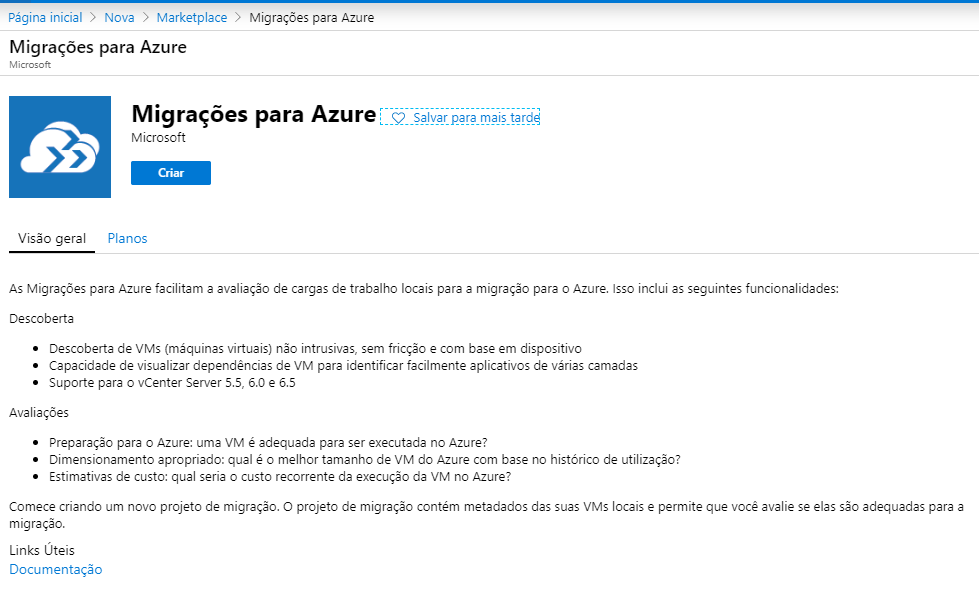Select 'Salvar para mais tarde' text

pyautogui.click(x=476, y=118)
